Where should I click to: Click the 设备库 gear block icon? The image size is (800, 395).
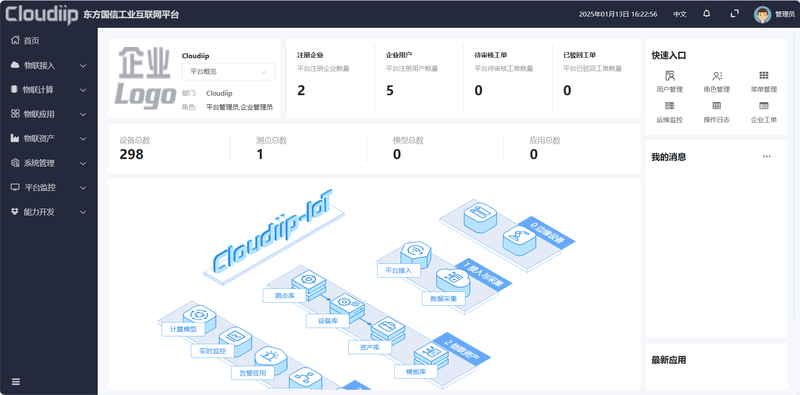347,306
